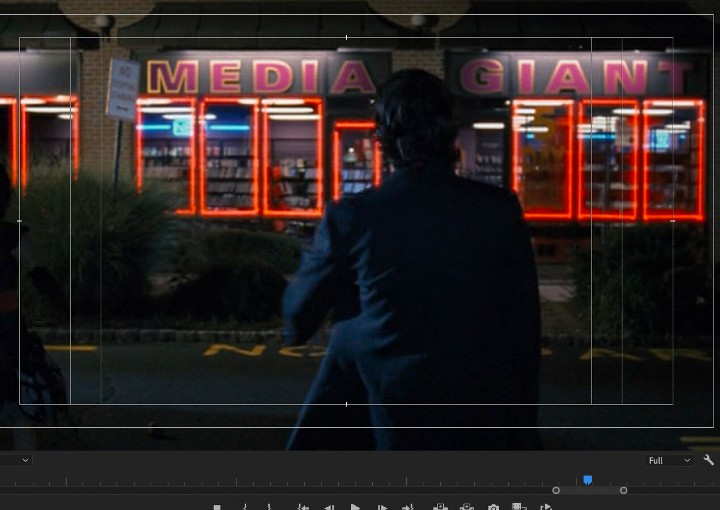The width and height of the screenshot is (720, 510).
Task: Open the zoom level dropdown at left
Action: (x=16, y=460)
